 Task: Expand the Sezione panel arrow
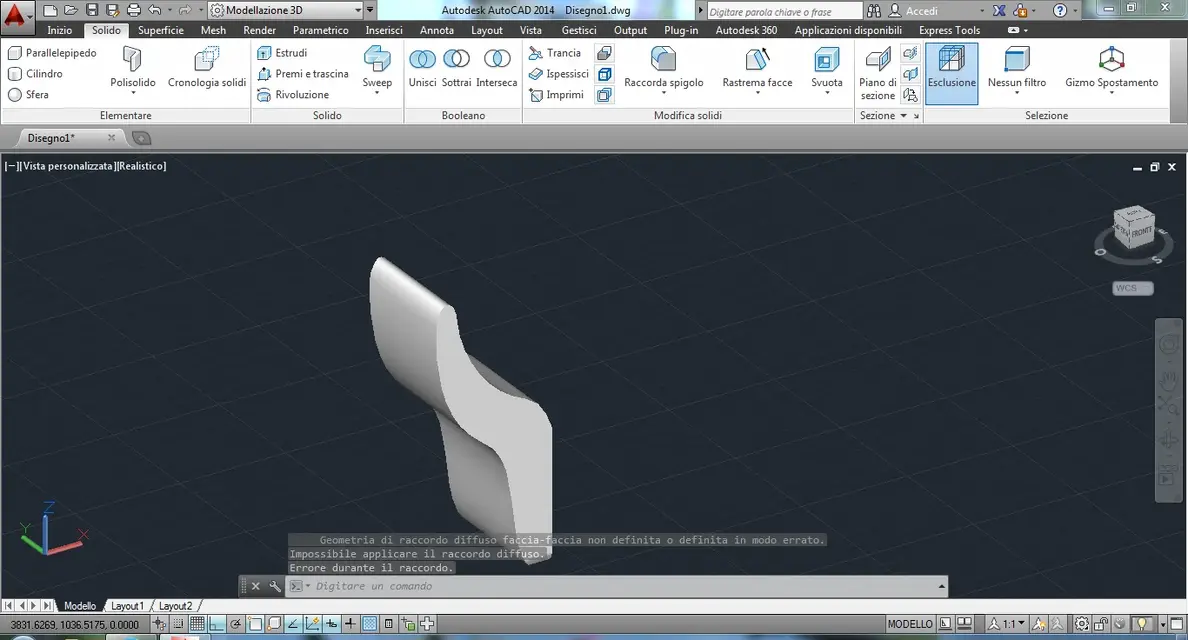(x=903, y=116)
